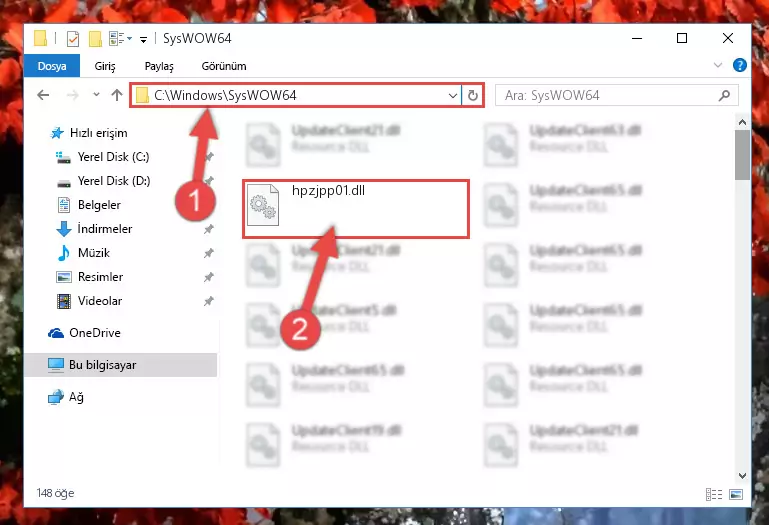769x525 pixels.
Task: Click the pin icon next to Müzik
Action: tap(209, 253)
